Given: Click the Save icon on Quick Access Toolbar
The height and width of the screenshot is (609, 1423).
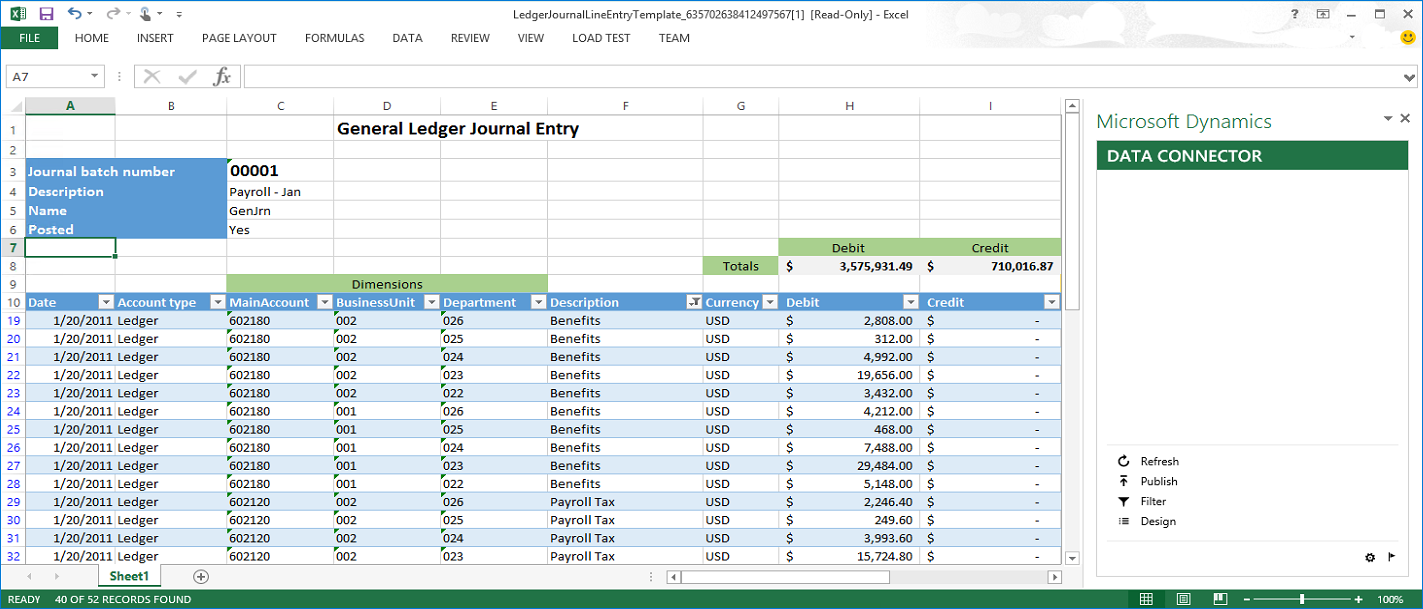Looking at the screenshot, I should [x=46, y=13].
